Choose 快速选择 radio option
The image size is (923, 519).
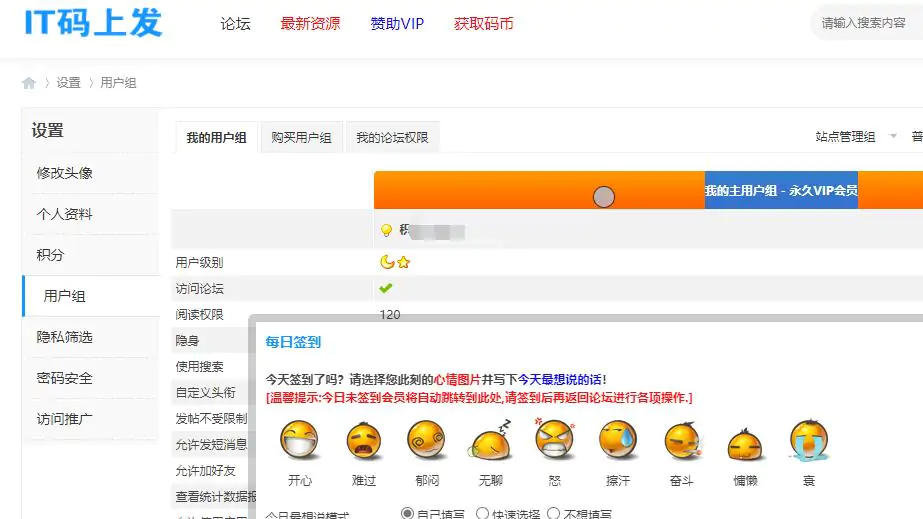click(x=482, y=513)
